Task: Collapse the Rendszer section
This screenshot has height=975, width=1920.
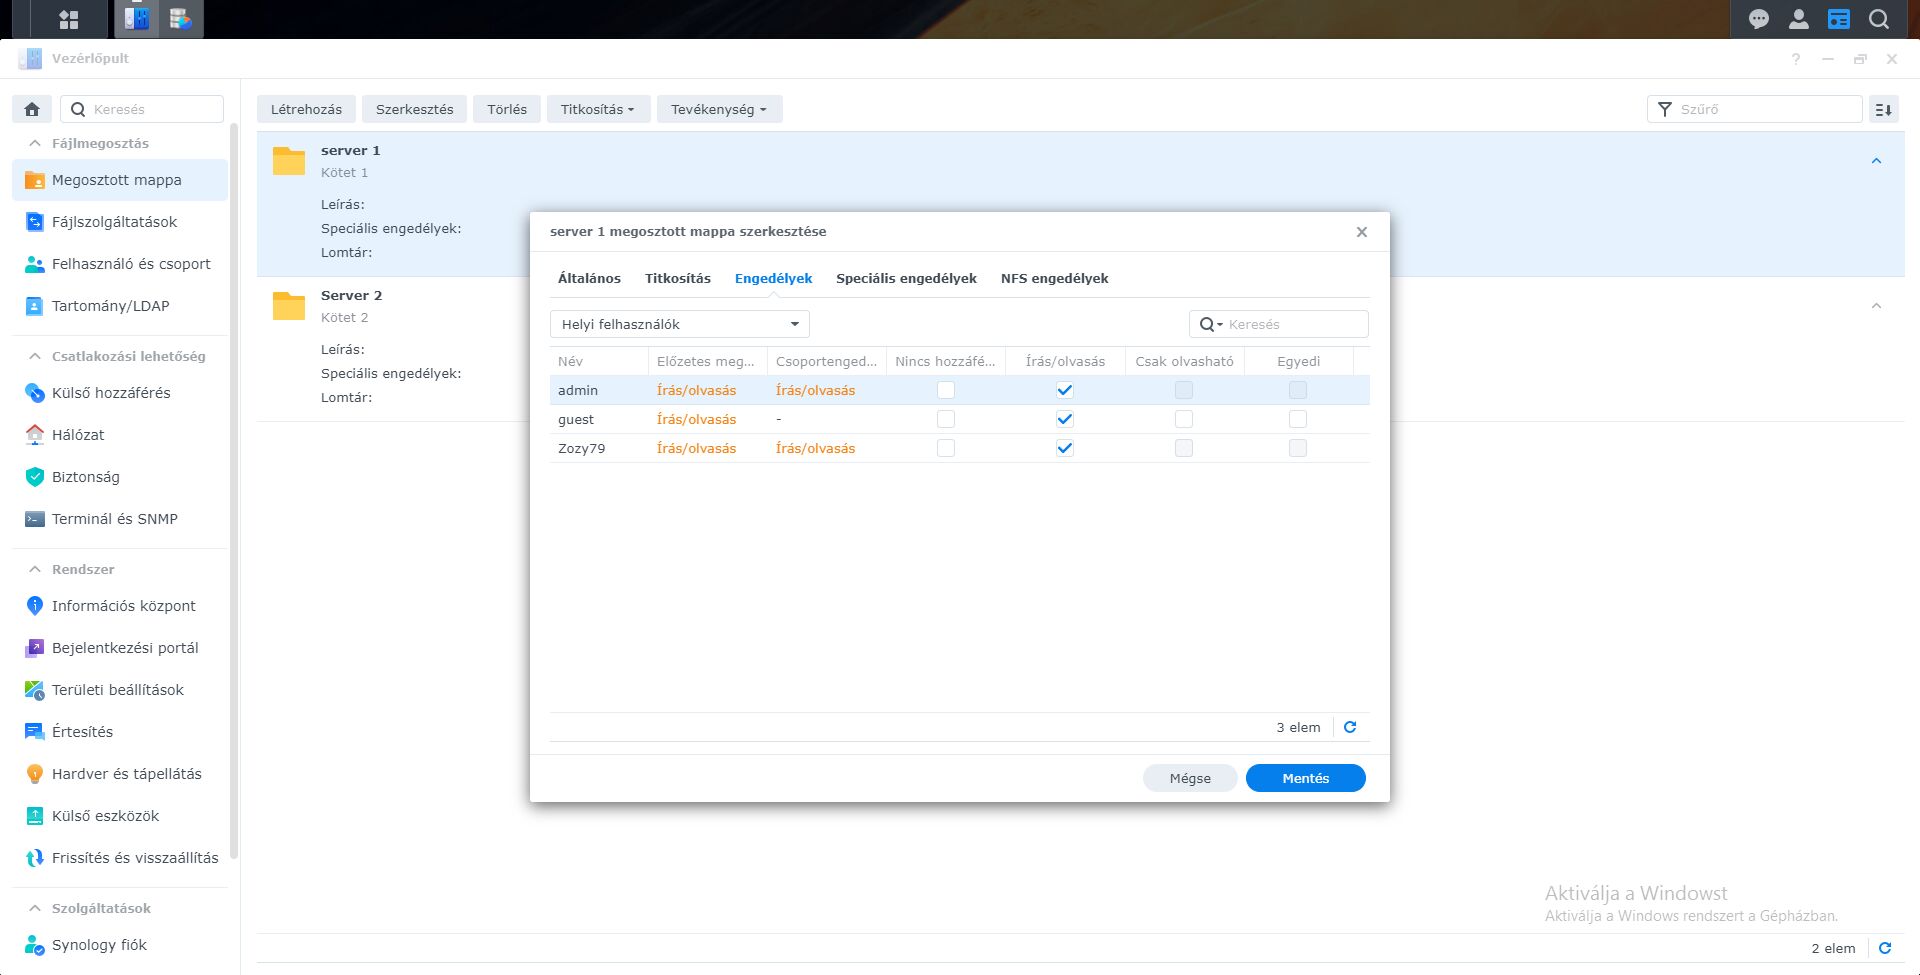Action: pos(35,569)
